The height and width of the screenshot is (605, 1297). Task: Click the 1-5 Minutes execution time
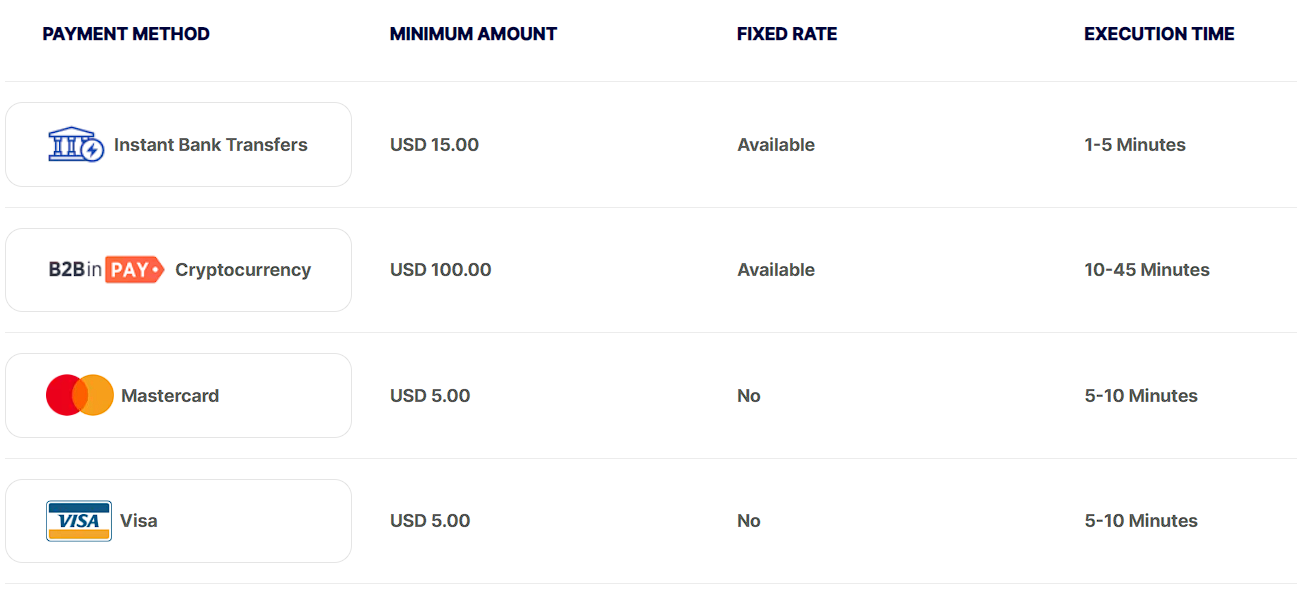[x=1135, y=145]
